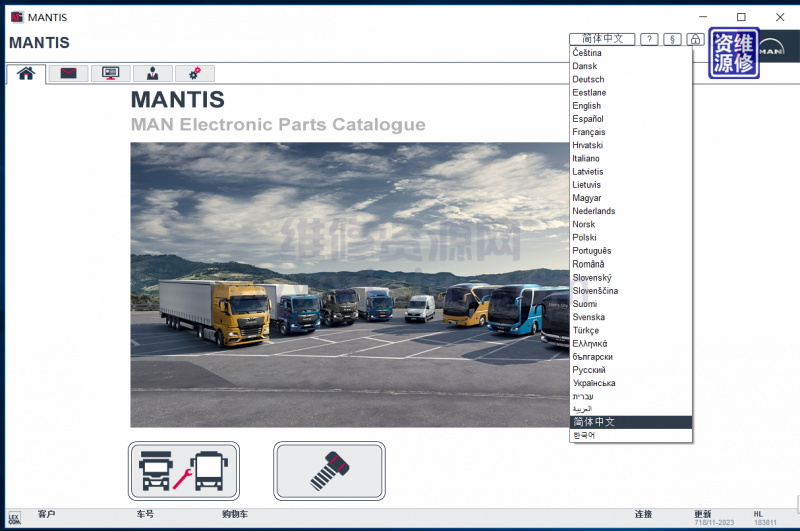Open parts search with bolt icon
Screen dimensions: 800x531
(329, 471)
